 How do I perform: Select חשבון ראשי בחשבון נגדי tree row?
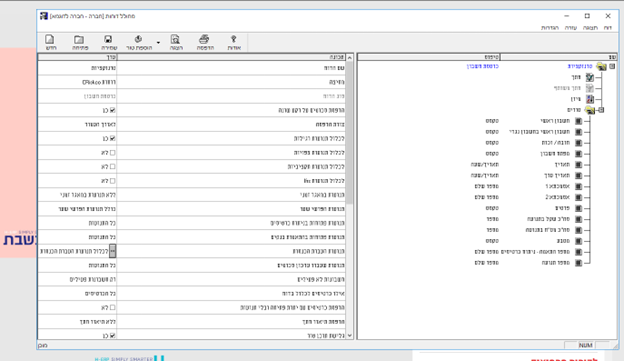click(539, 132)
